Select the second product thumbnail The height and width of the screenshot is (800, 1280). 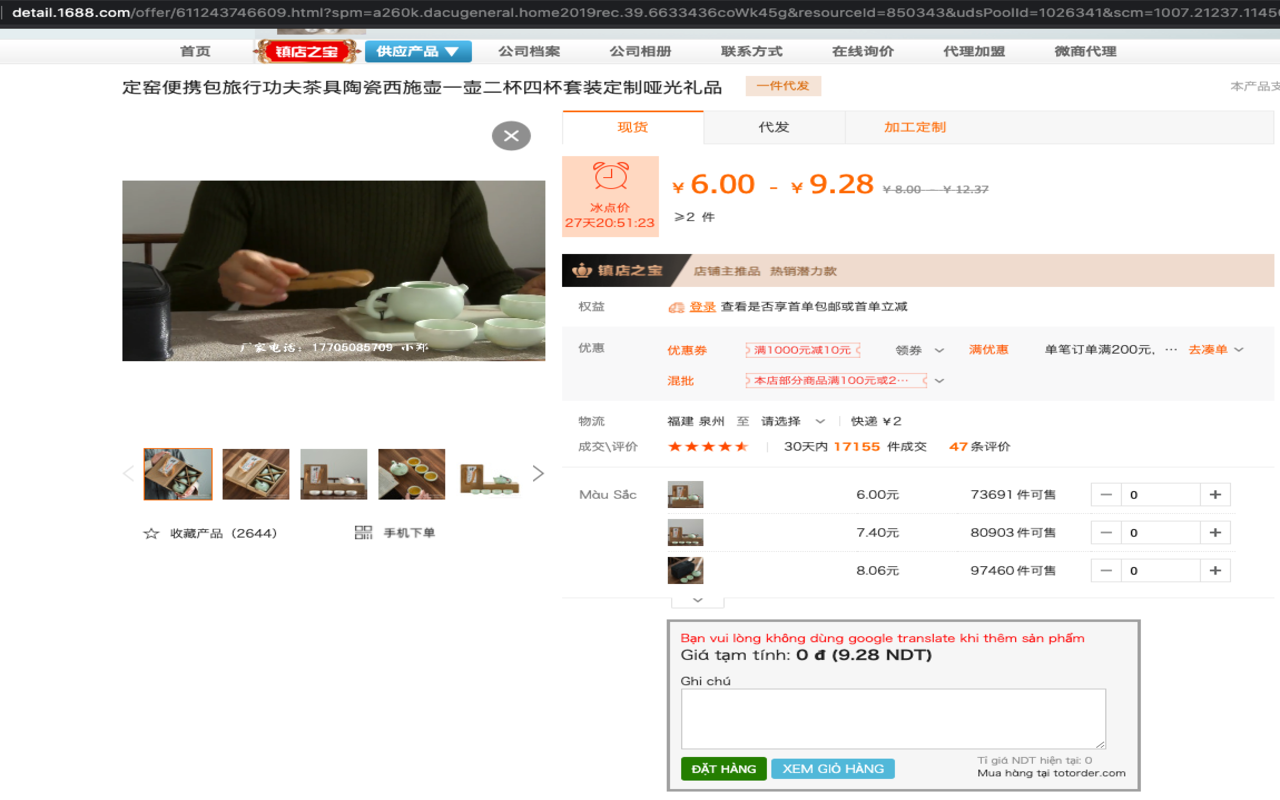(256, 474)
